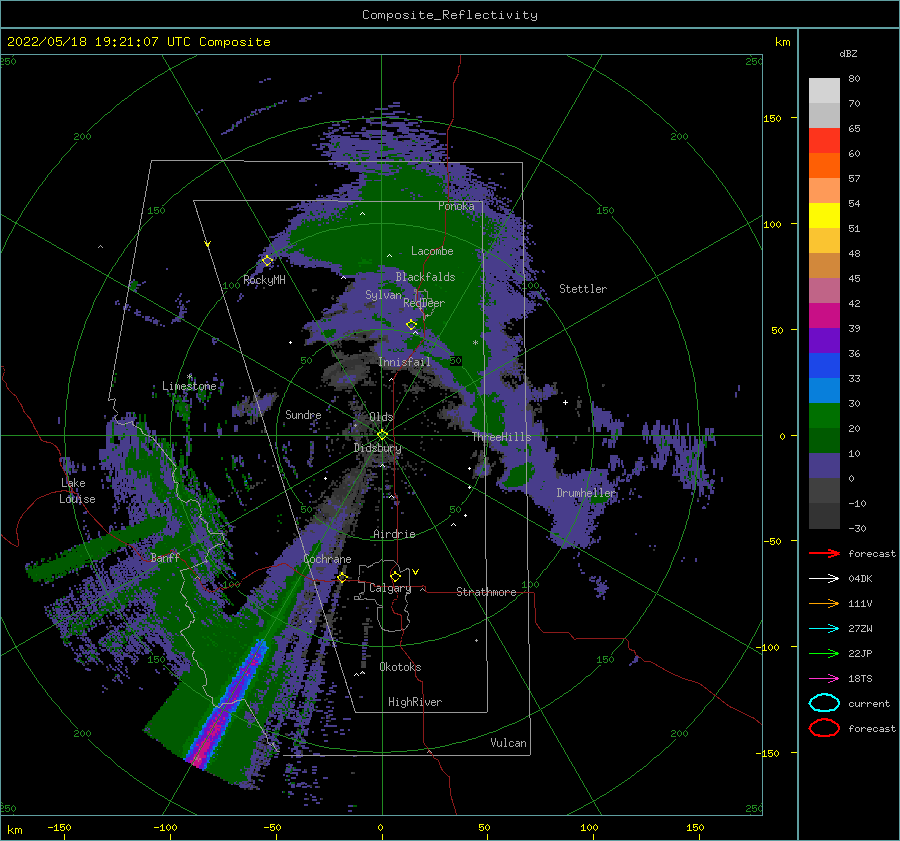Image resolution: width=900 pixels, height=841 pixels.
Task: Select the yellow 51-54 dBZ swatch
Action: click(x=824, y=215)
